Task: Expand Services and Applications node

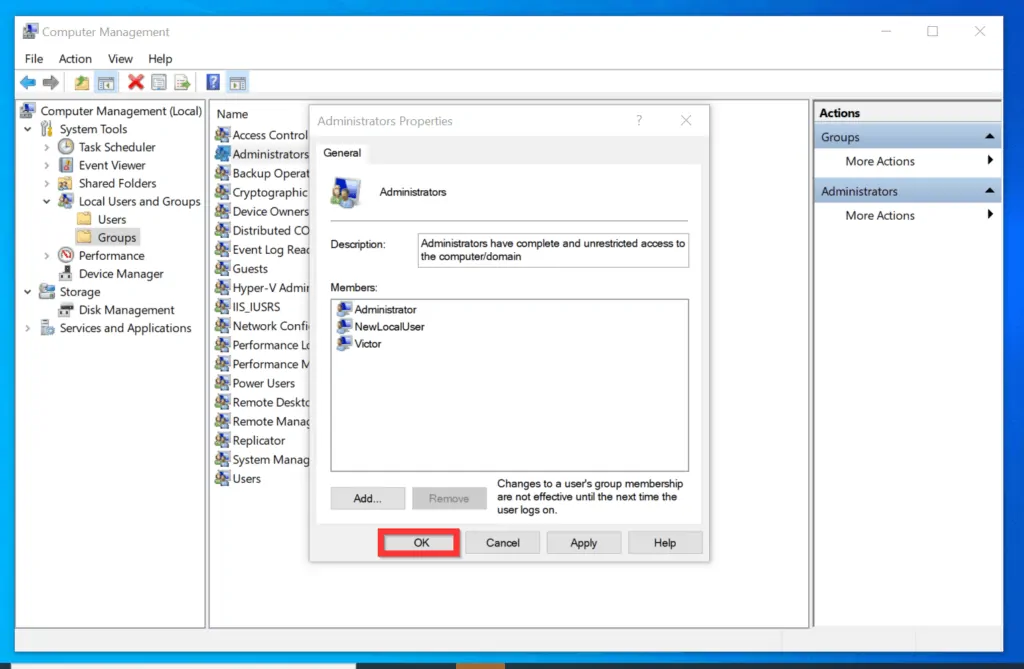Action: pyautogui.click(x=28, y=328)
